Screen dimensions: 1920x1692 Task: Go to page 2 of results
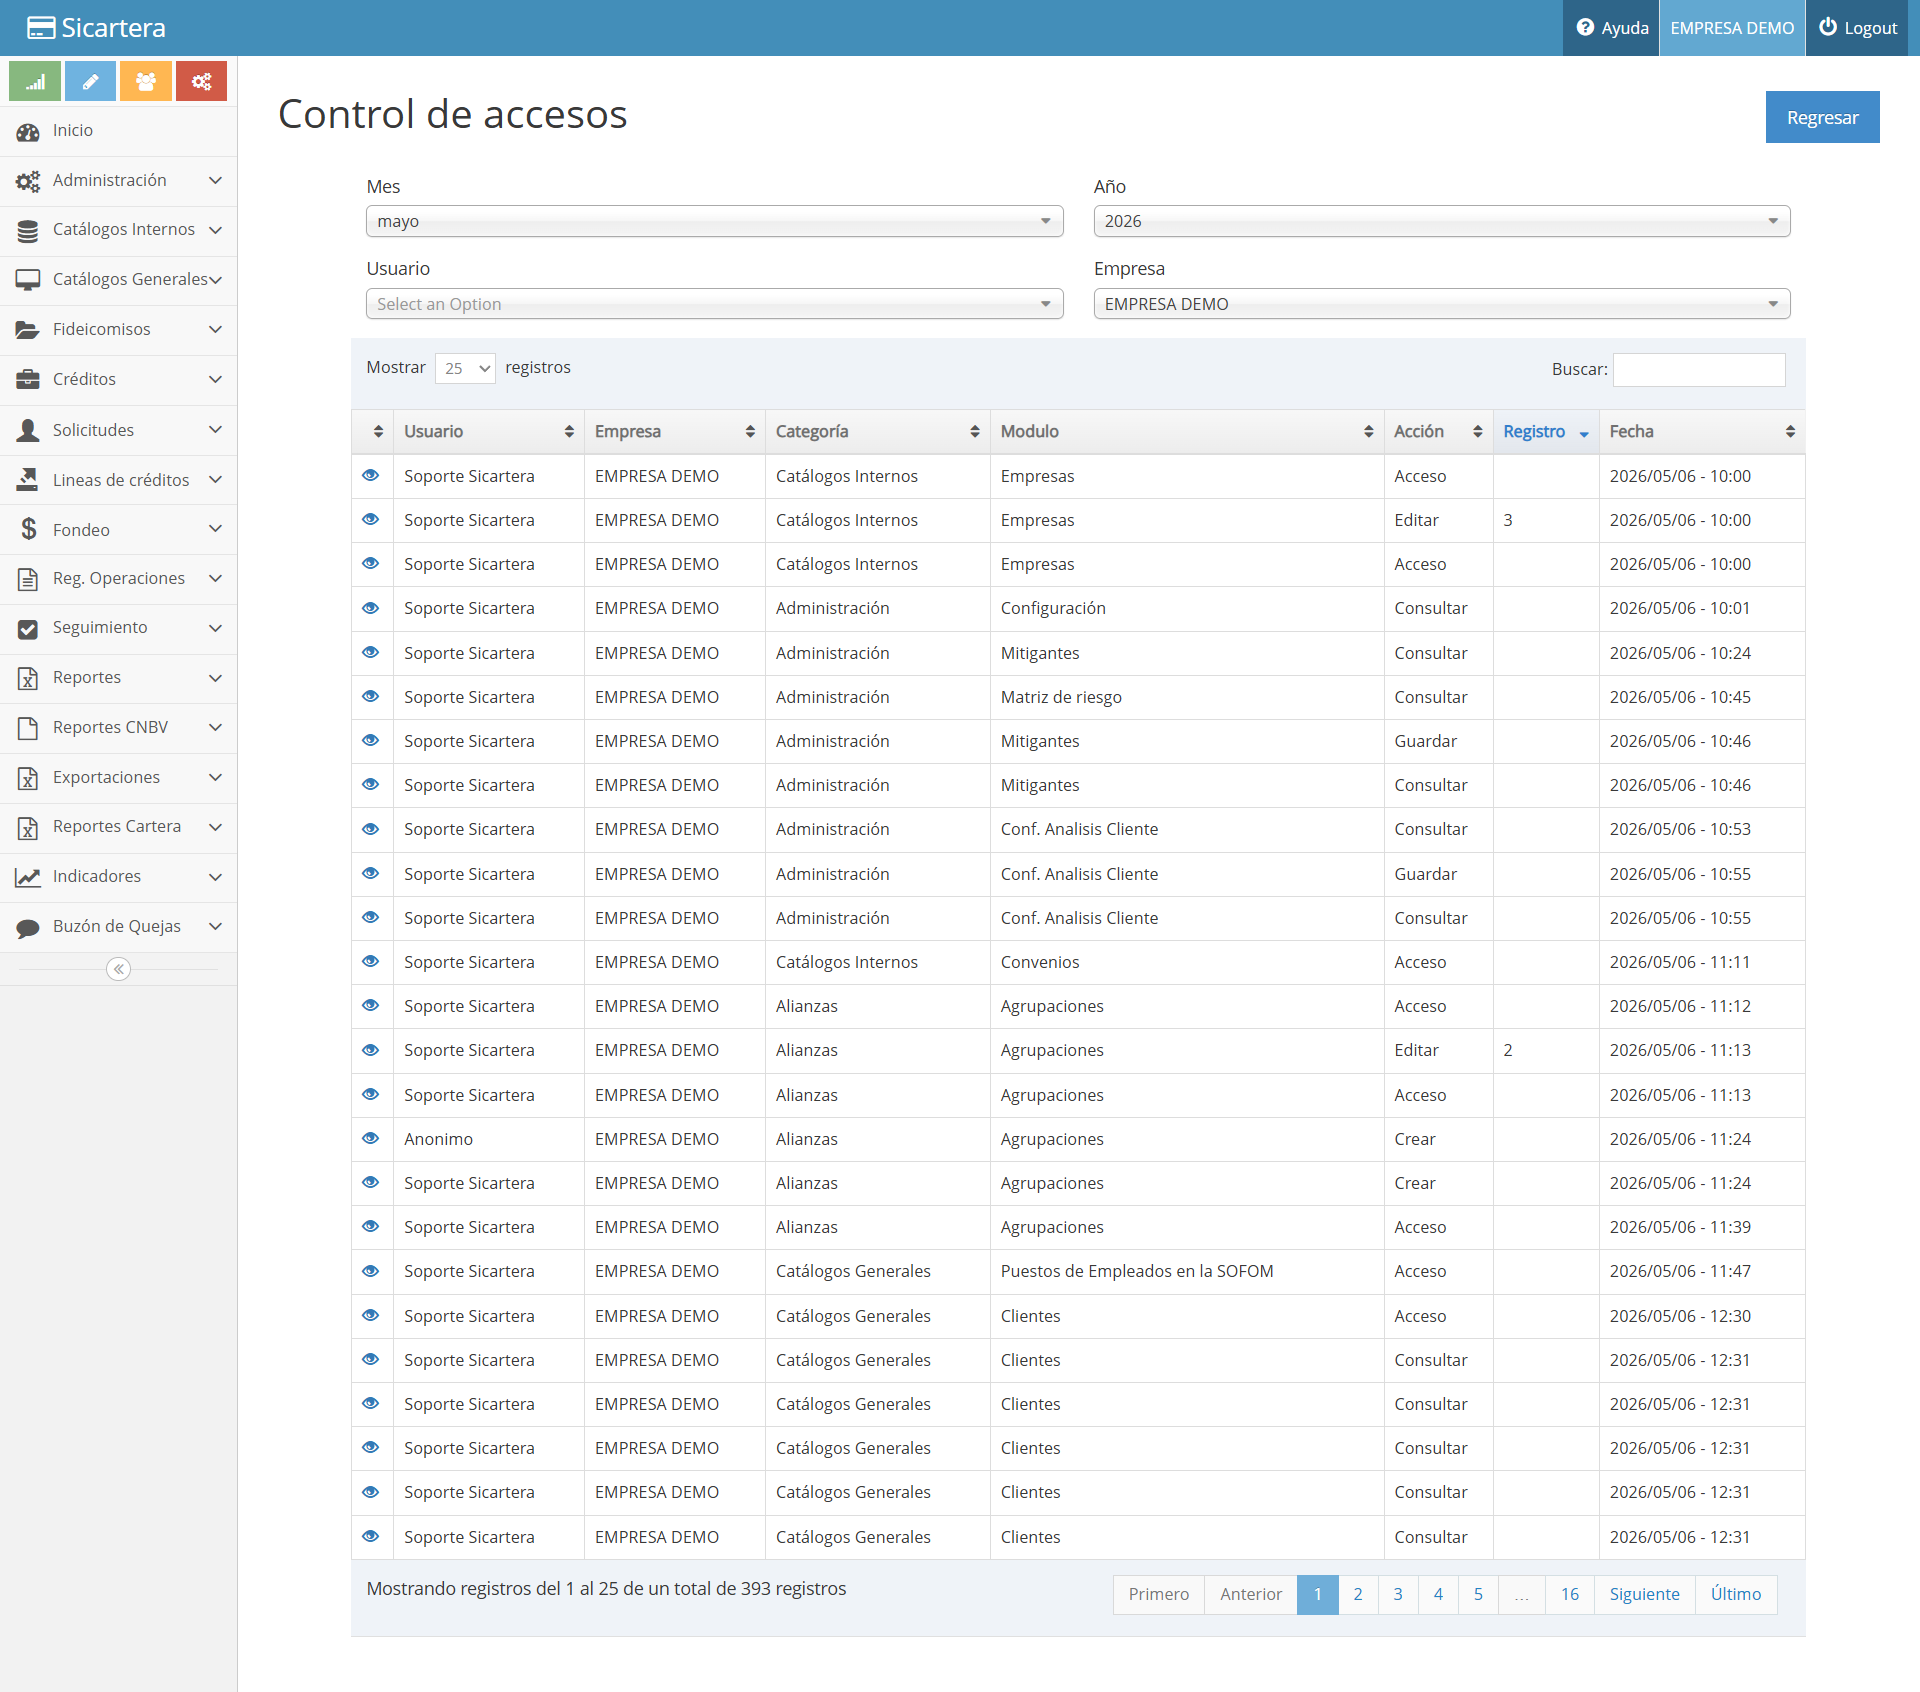tap(1357, 1594)
